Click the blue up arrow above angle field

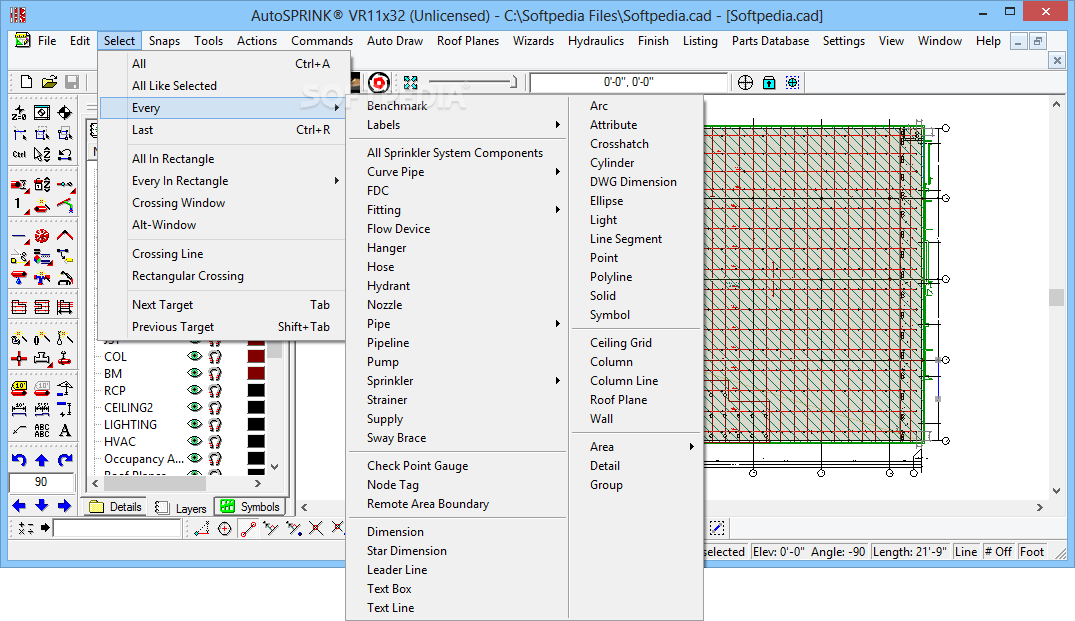click(x=42, y=460)
